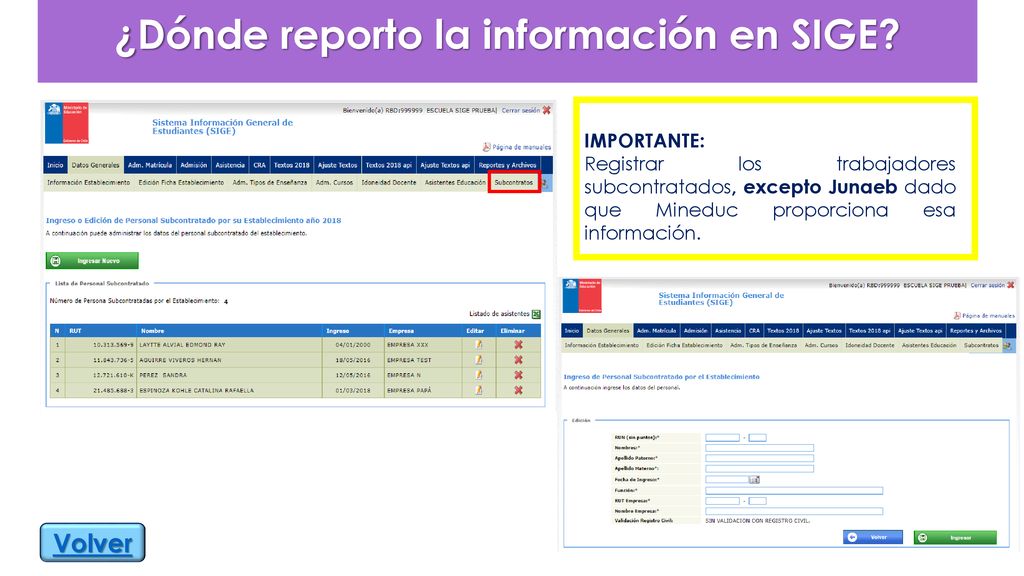
Task: Open Adm. Matrícula tab in left window
Action: 150,165
